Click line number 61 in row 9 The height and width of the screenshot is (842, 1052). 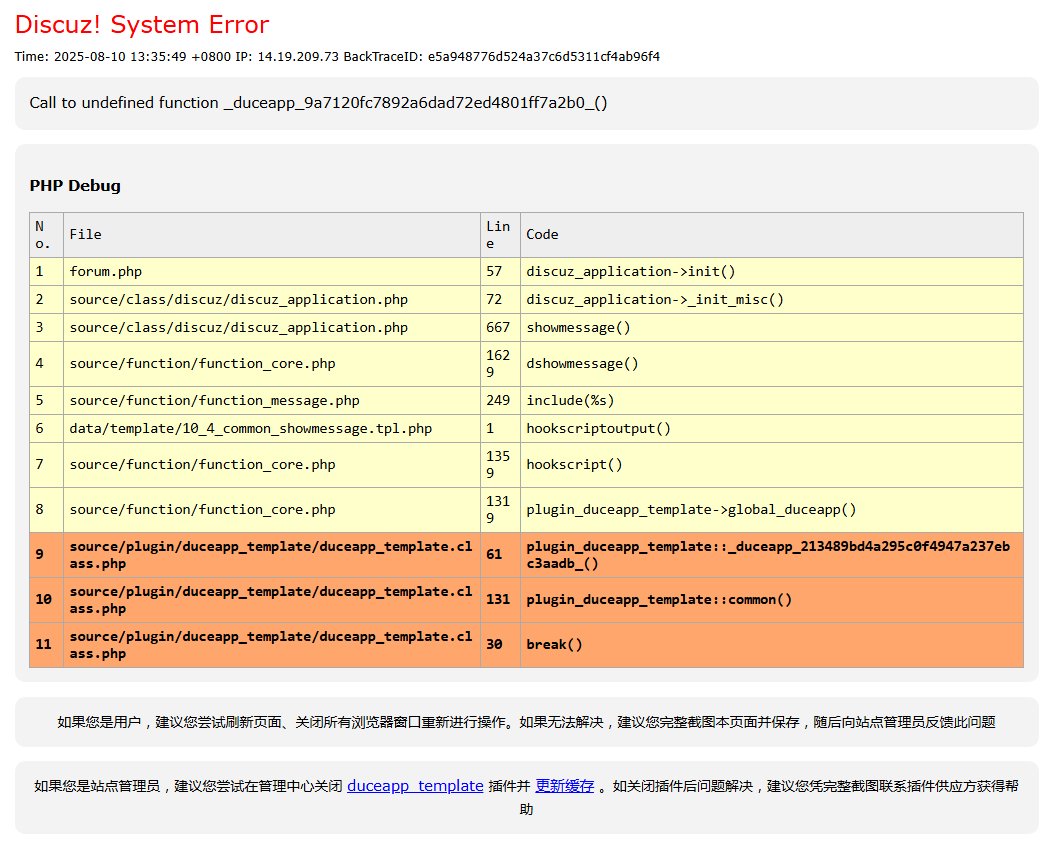(x=500, y=555)
